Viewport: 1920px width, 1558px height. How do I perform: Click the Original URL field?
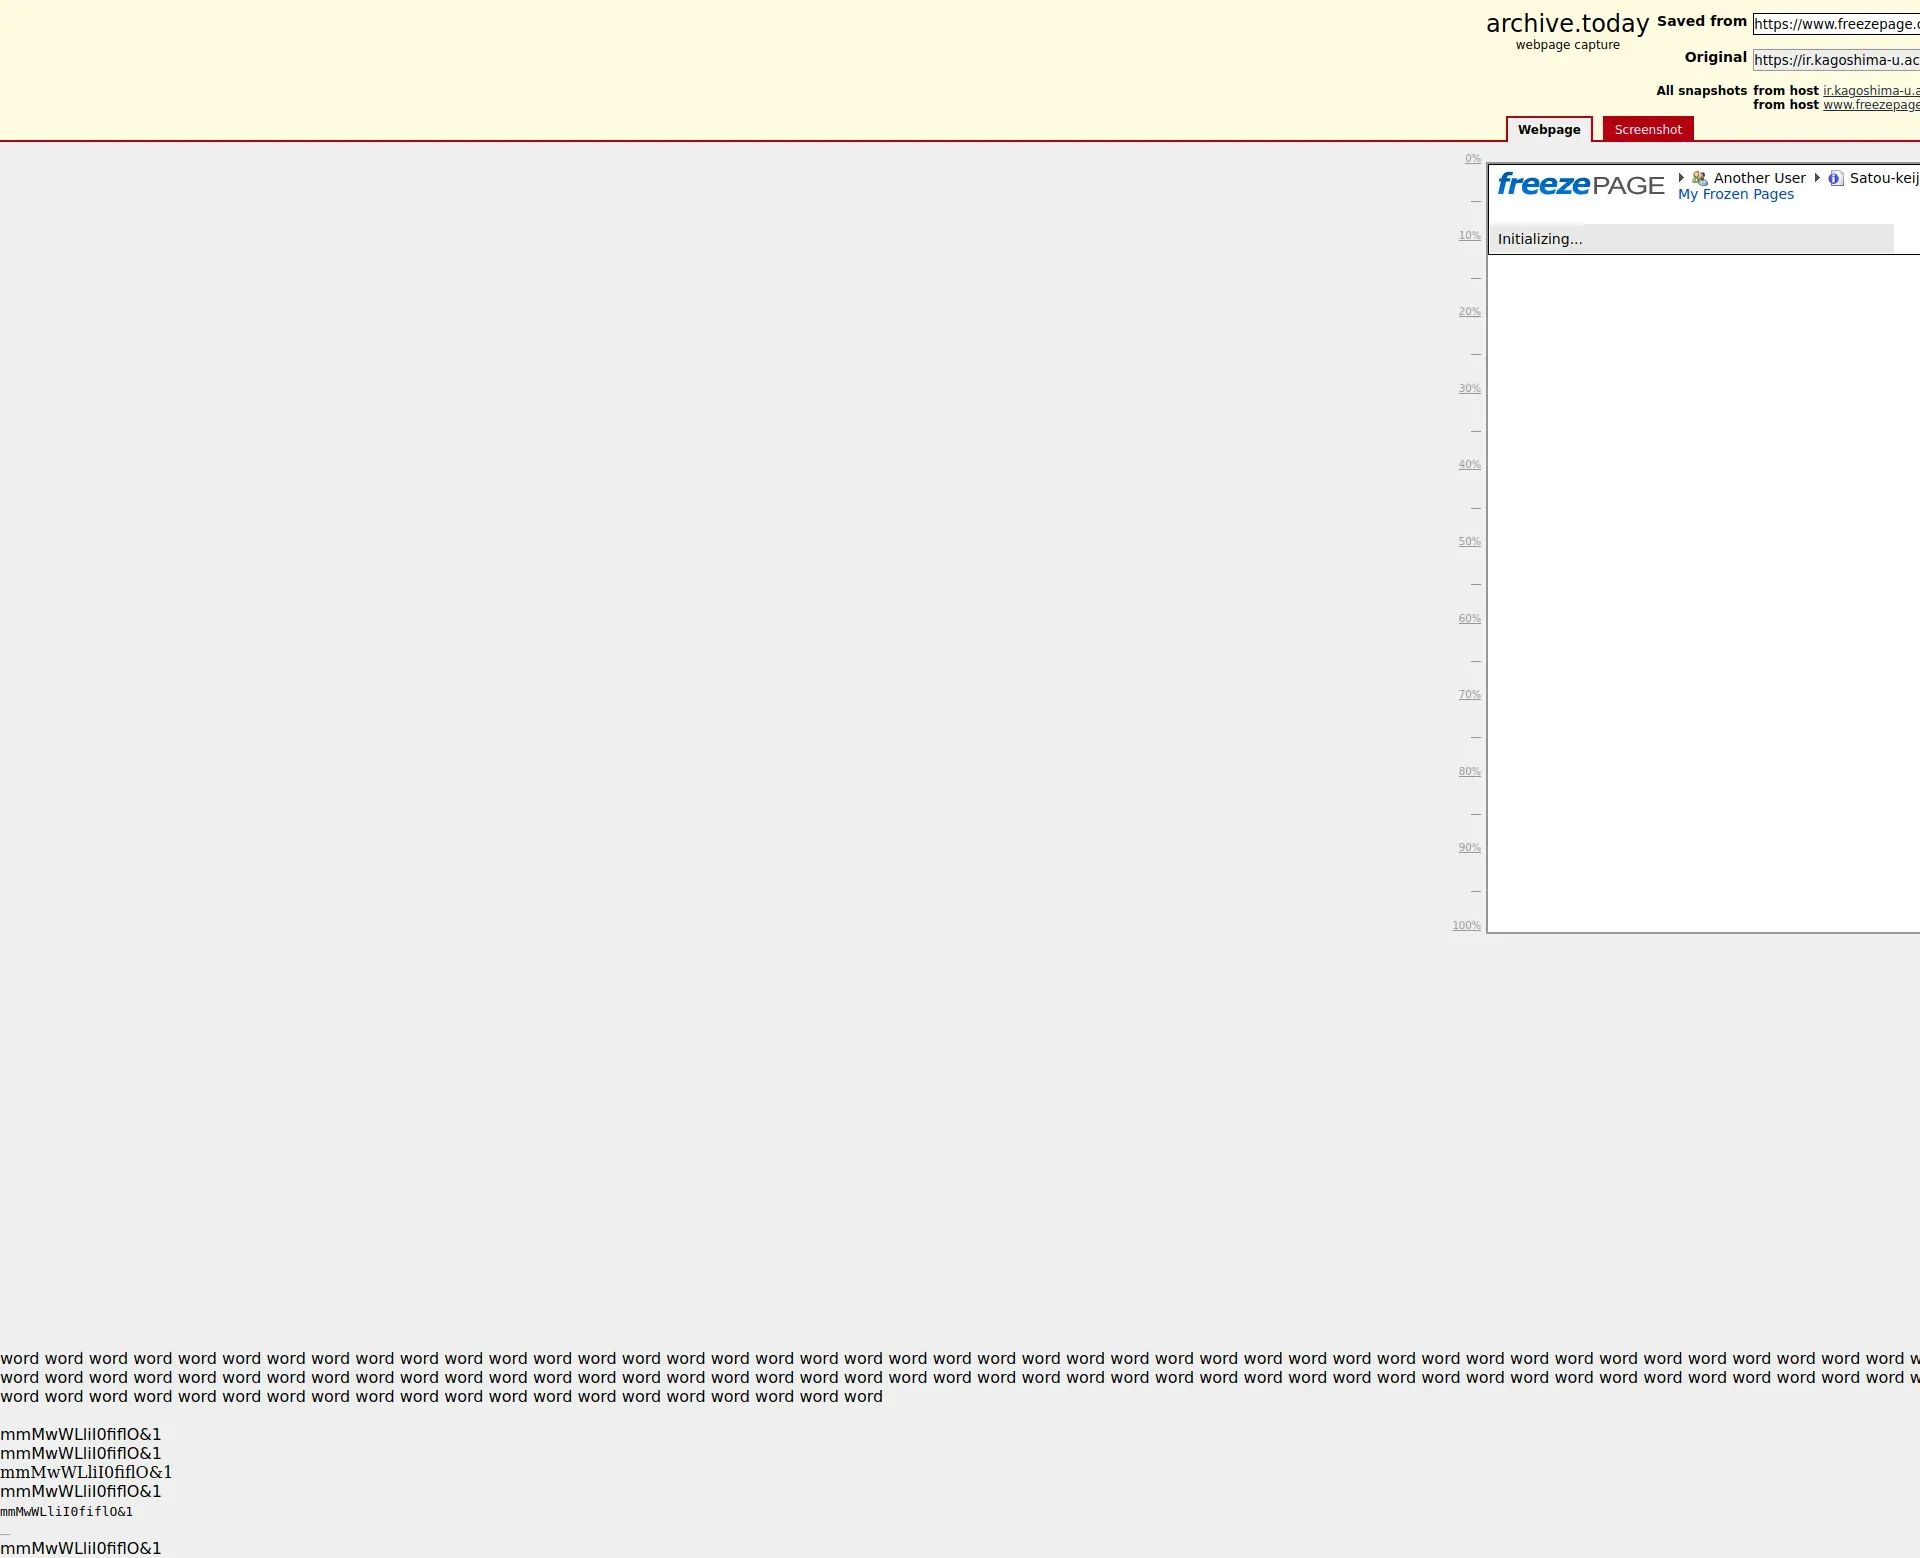coord(1836,60)
